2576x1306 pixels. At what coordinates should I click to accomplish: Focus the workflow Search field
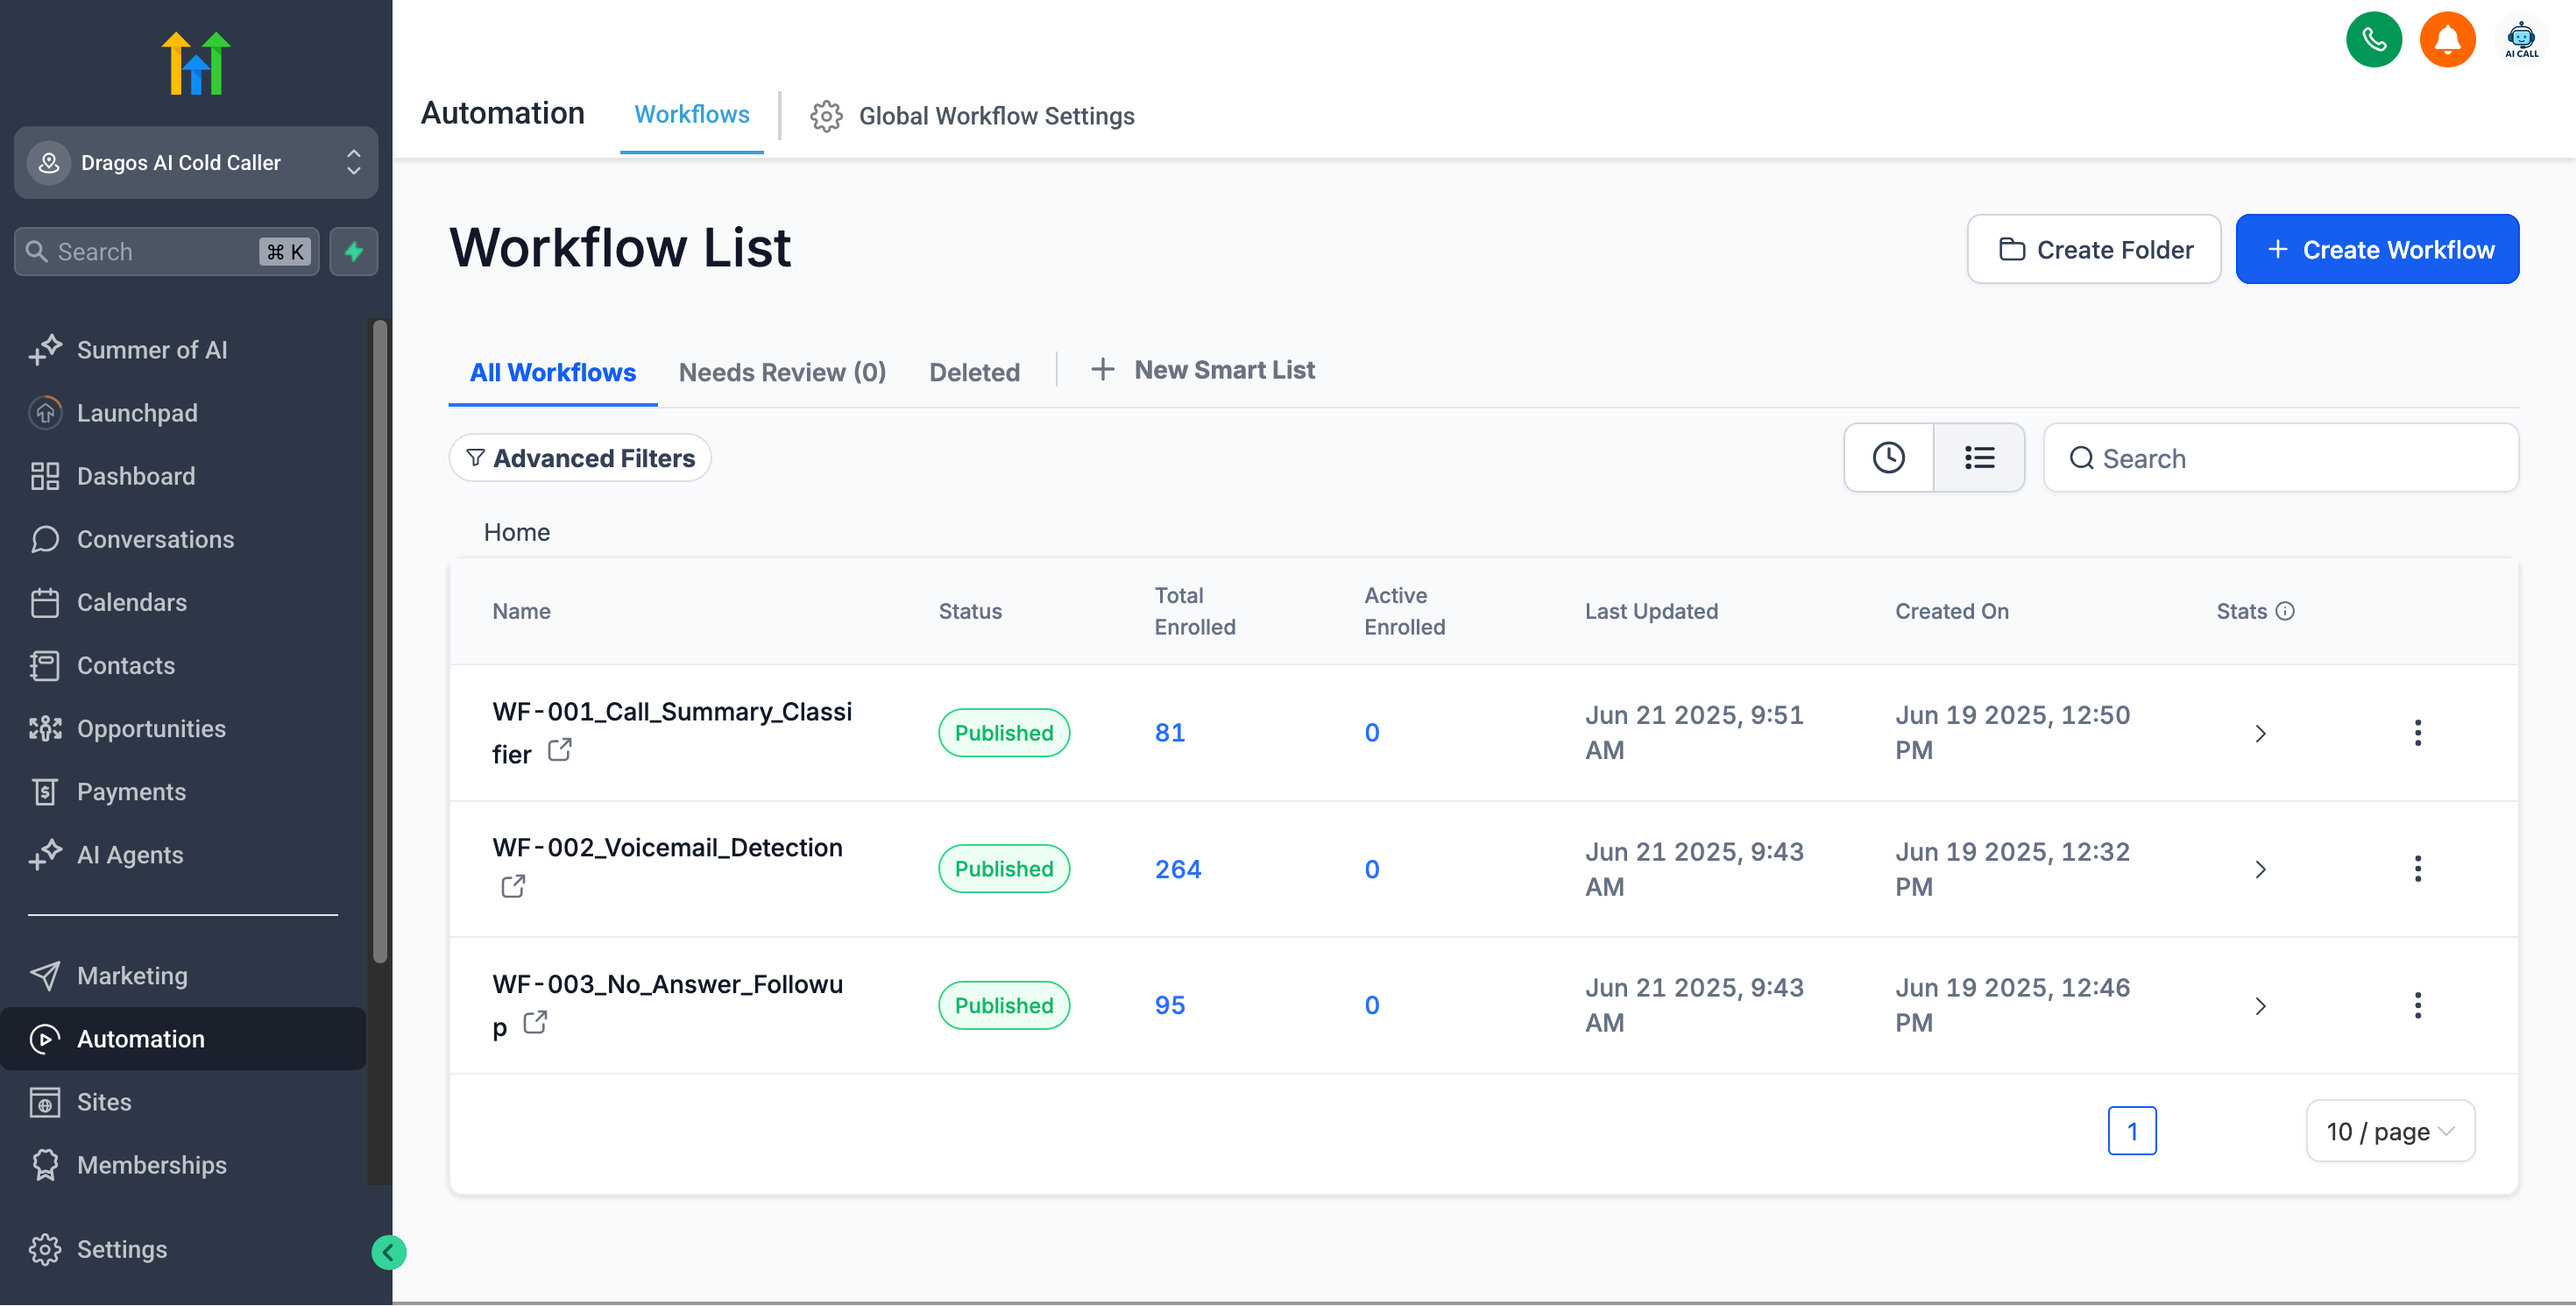point(2281,458)
